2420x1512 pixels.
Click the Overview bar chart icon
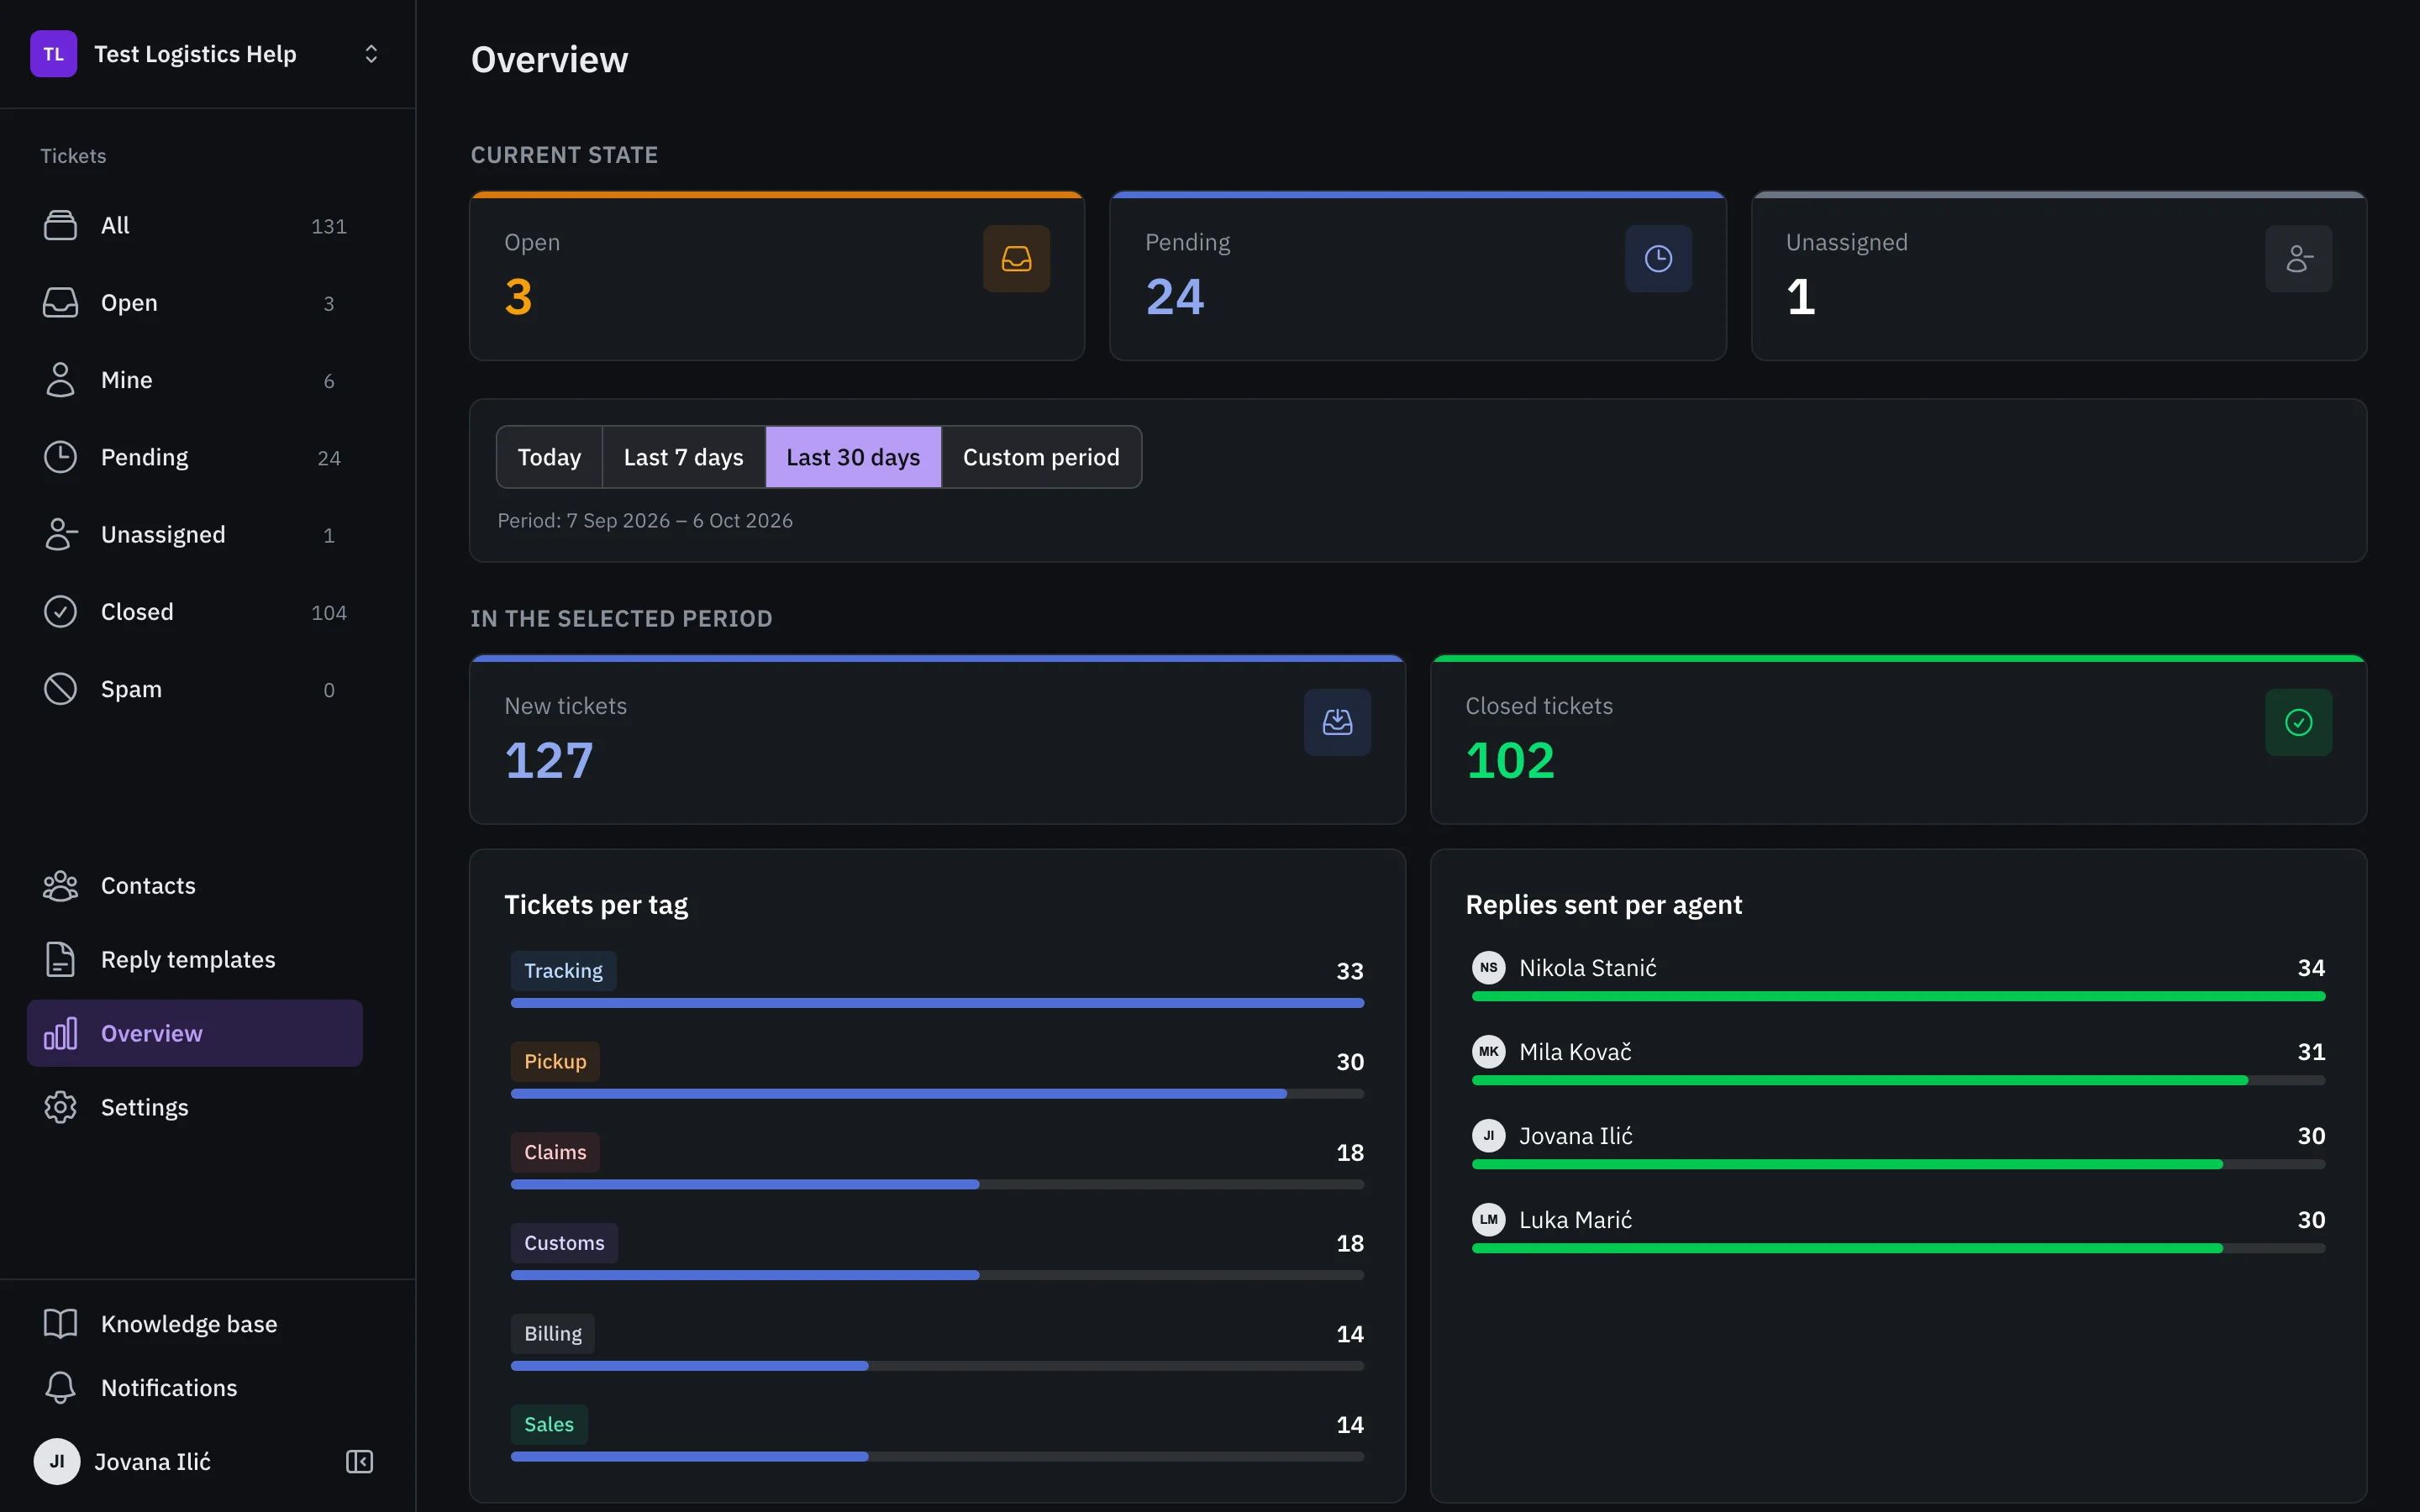click(60, 1033)
